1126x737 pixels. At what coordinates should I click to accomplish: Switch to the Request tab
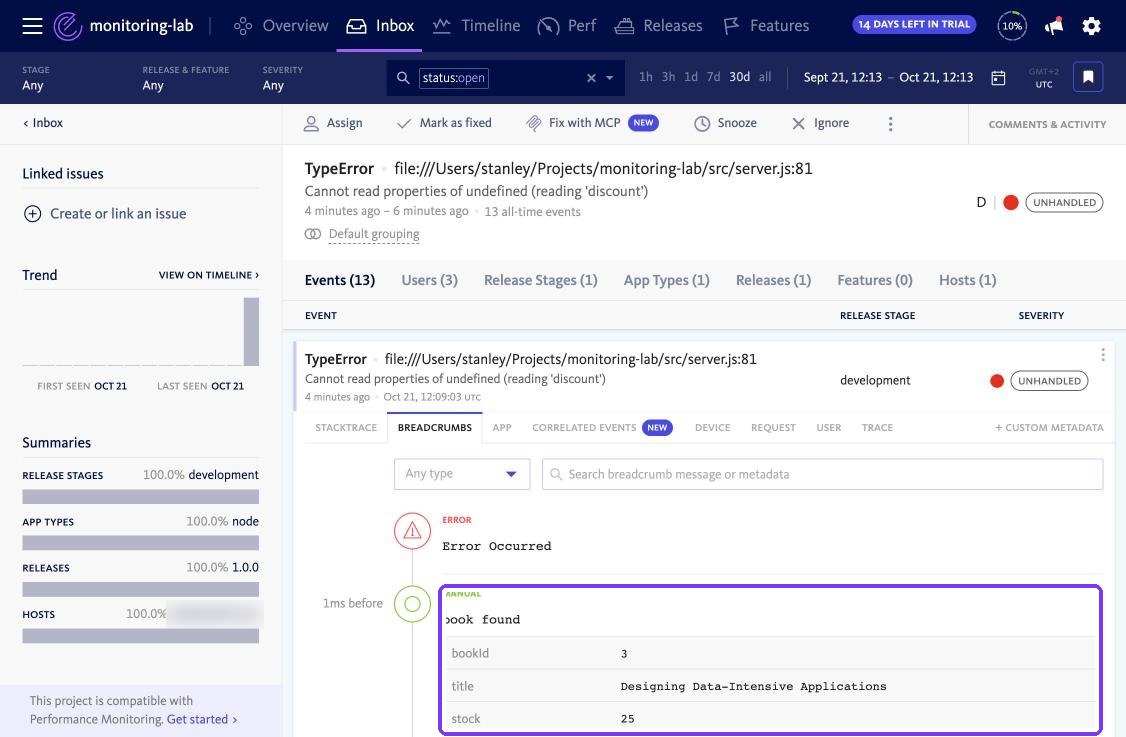[773, 427]
